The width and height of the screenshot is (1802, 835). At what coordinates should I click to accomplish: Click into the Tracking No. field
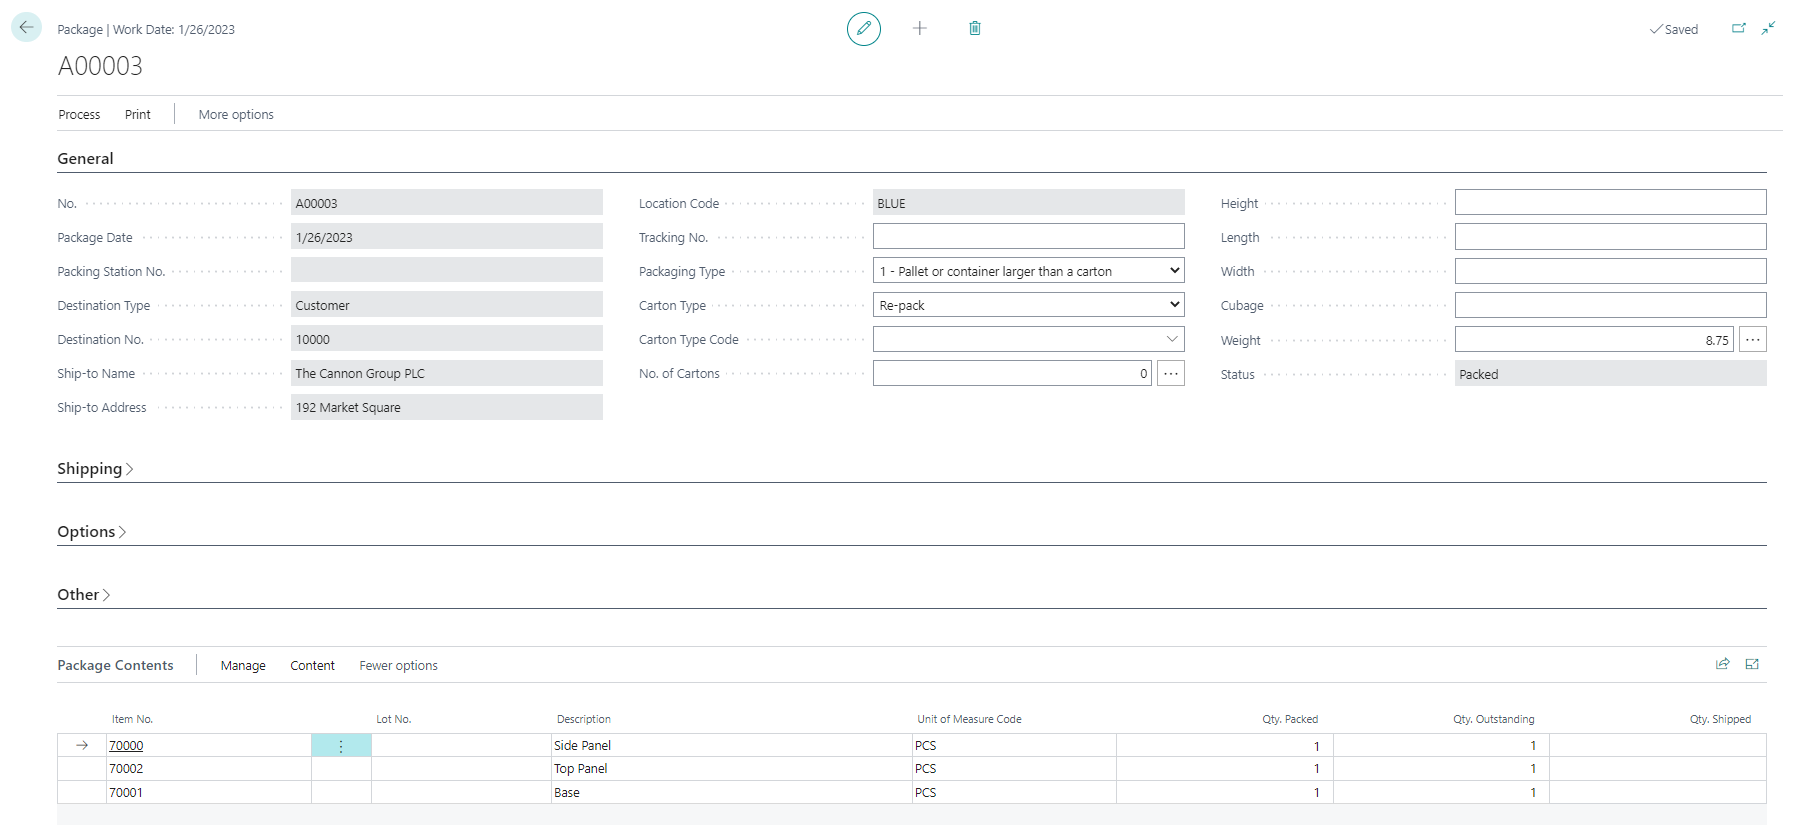[1028, 237]
